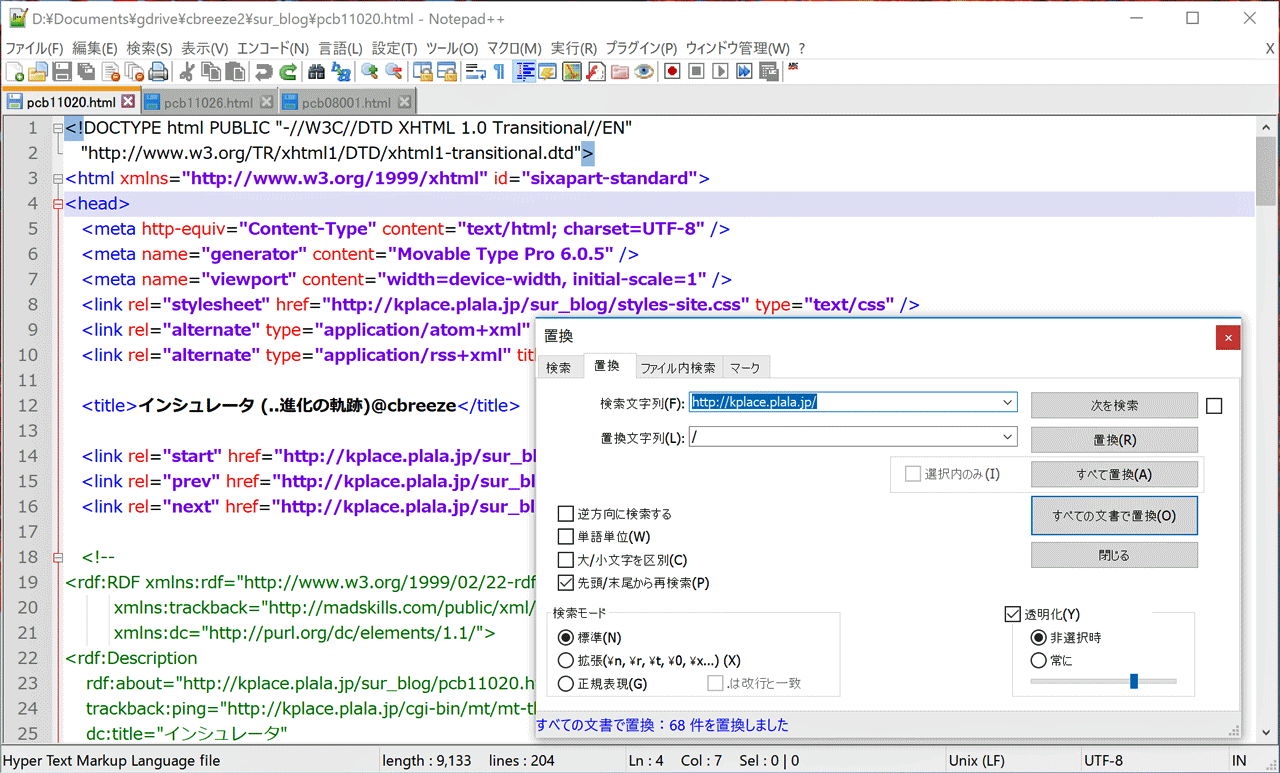The height and width of the screenshot is (773, 1280).
Task: Create a new file from the toolbar
Action: point(13,72)
